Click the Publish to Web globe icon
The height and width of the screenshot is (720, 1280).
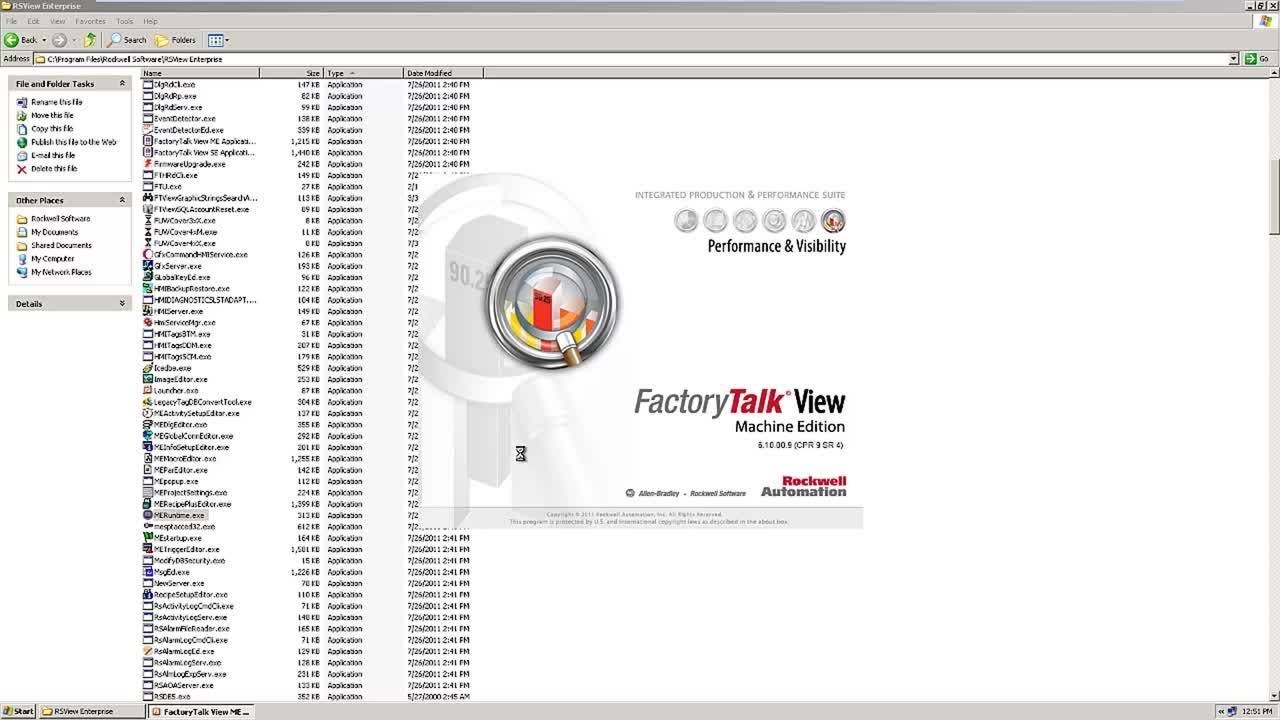(22, 142)
